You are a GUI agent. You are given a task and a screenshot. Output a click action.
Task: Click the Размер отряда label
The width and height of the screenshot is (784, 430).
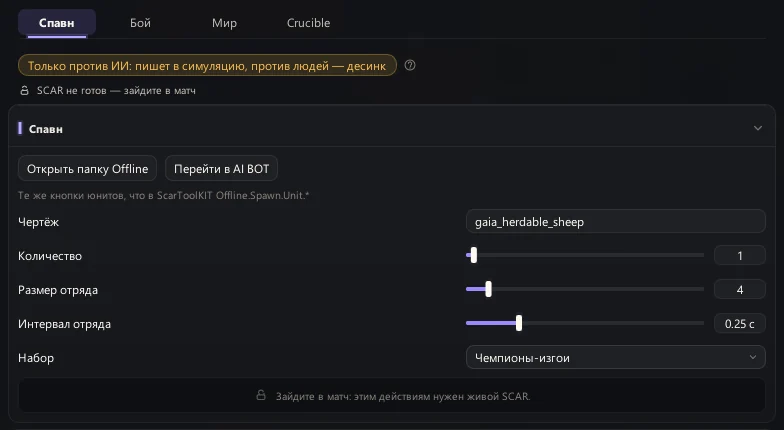(58, 290)
